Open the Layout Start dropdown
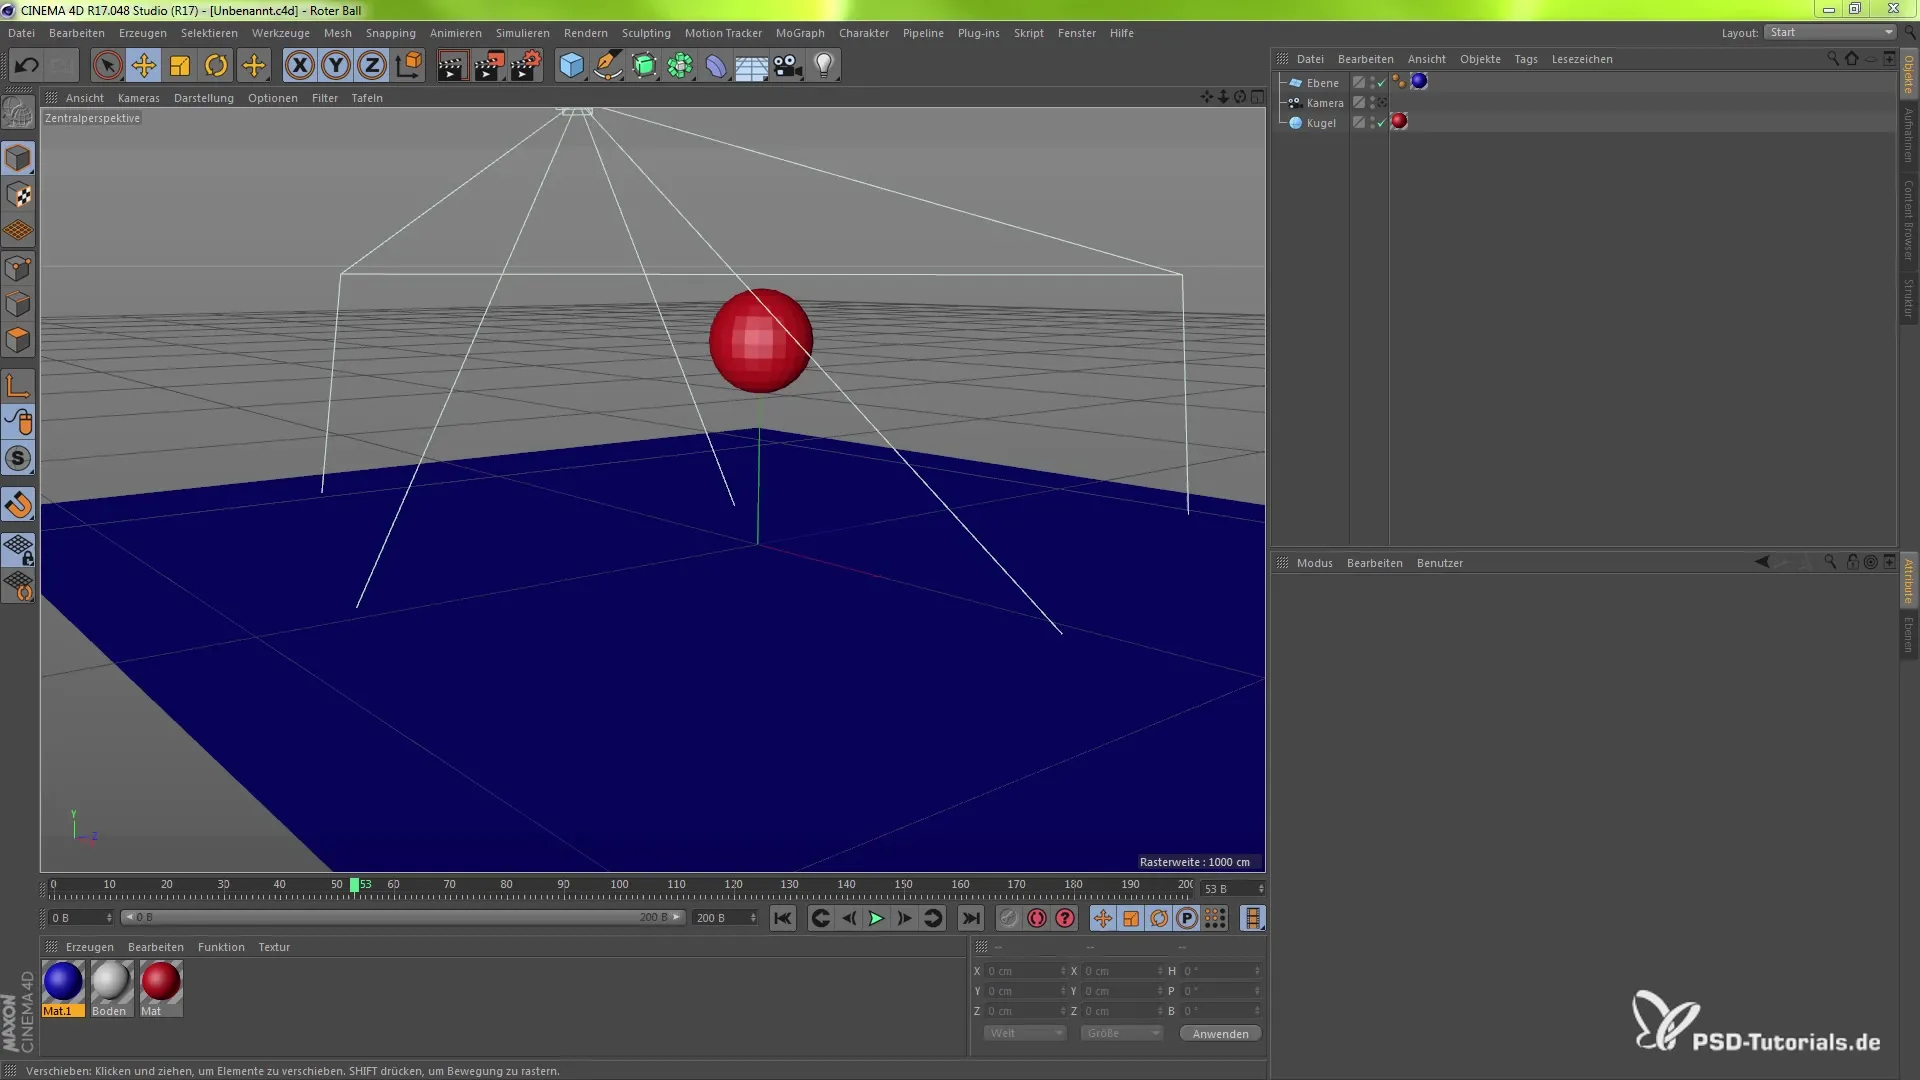The width and height of the screenshot is (1920, 1080). [1830, 32]
